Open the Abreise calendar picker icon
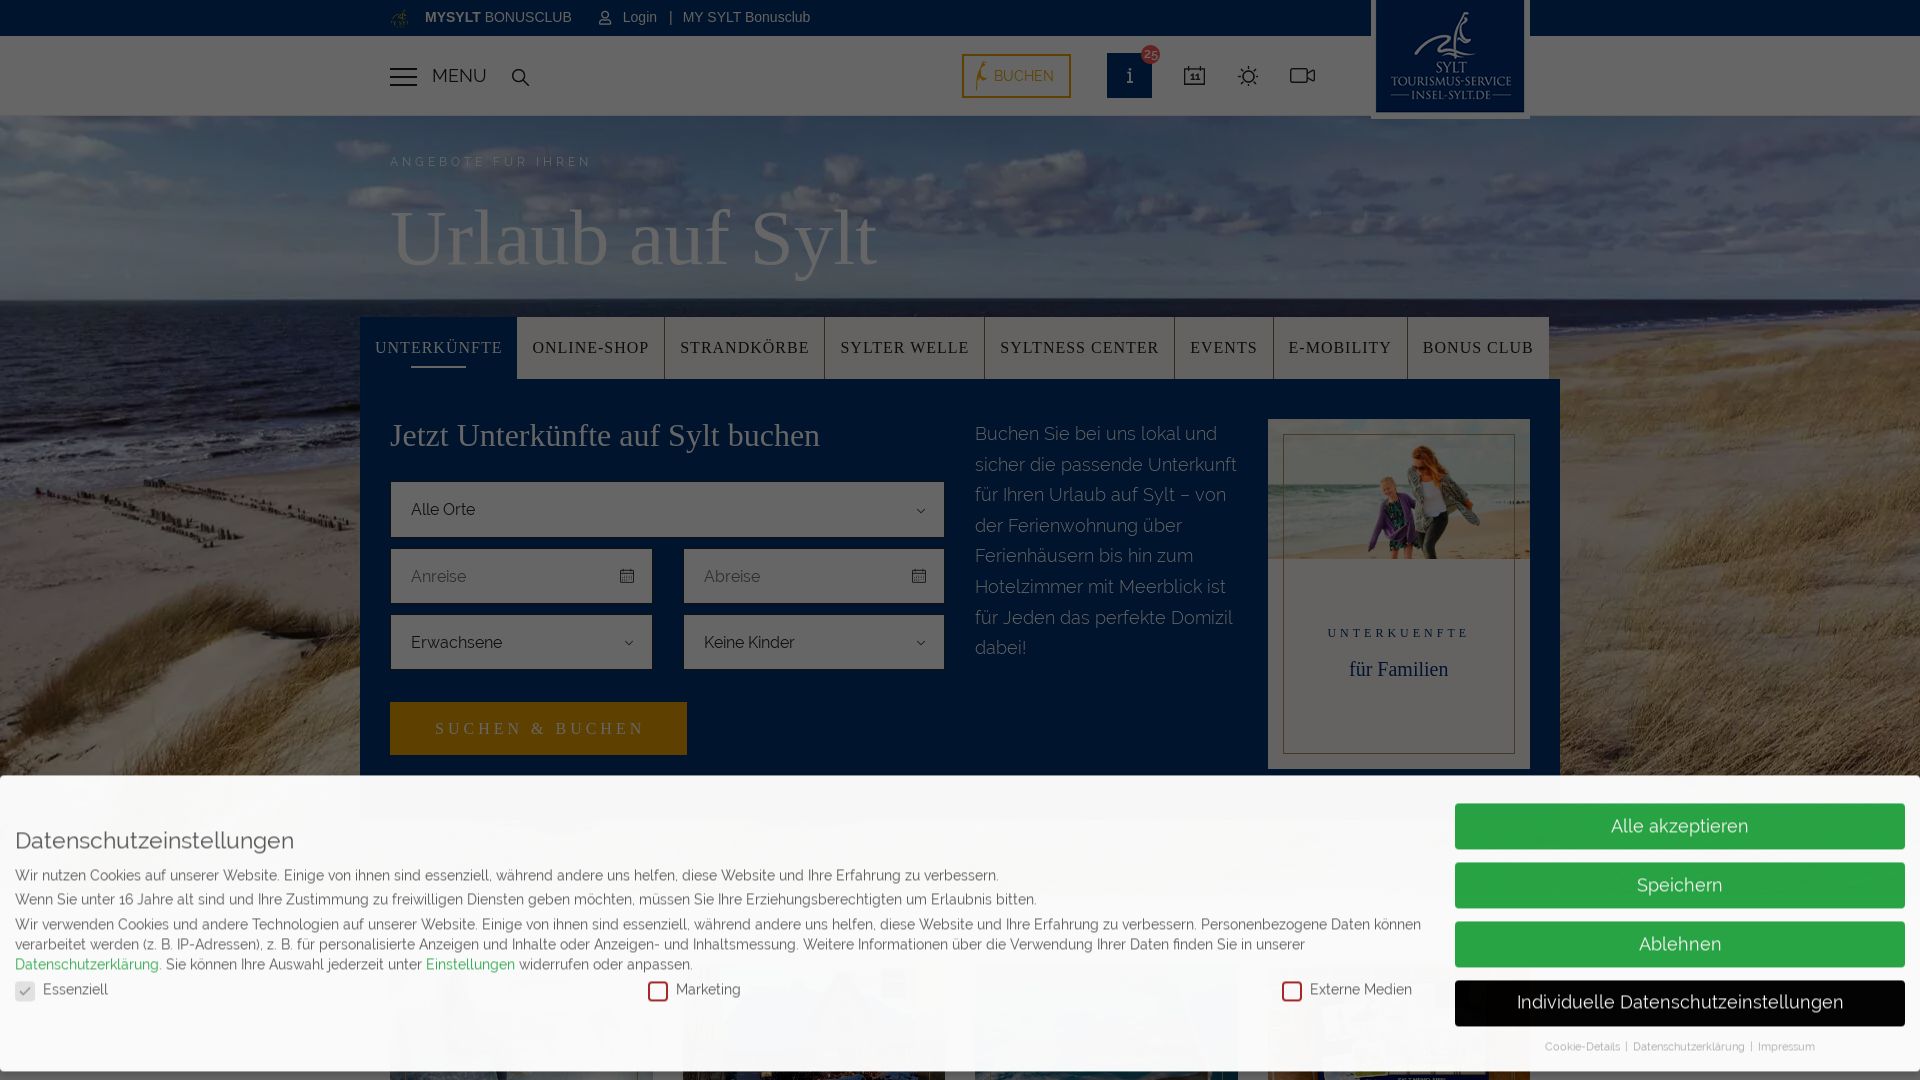 [x=919, y=576]
